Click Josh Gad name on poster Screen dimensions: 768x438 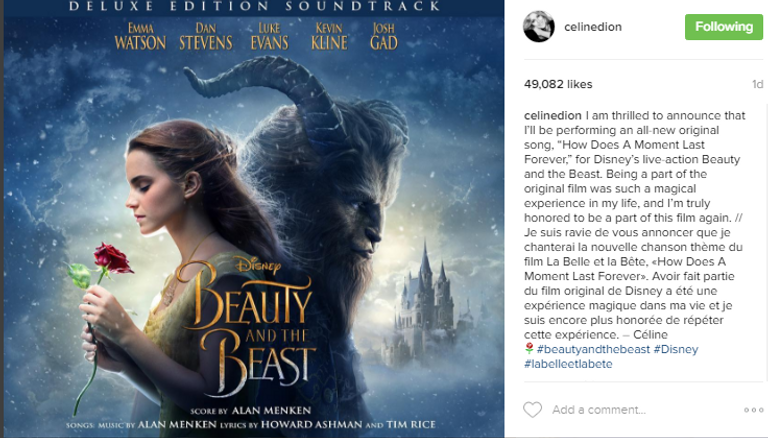coord(384,37)
